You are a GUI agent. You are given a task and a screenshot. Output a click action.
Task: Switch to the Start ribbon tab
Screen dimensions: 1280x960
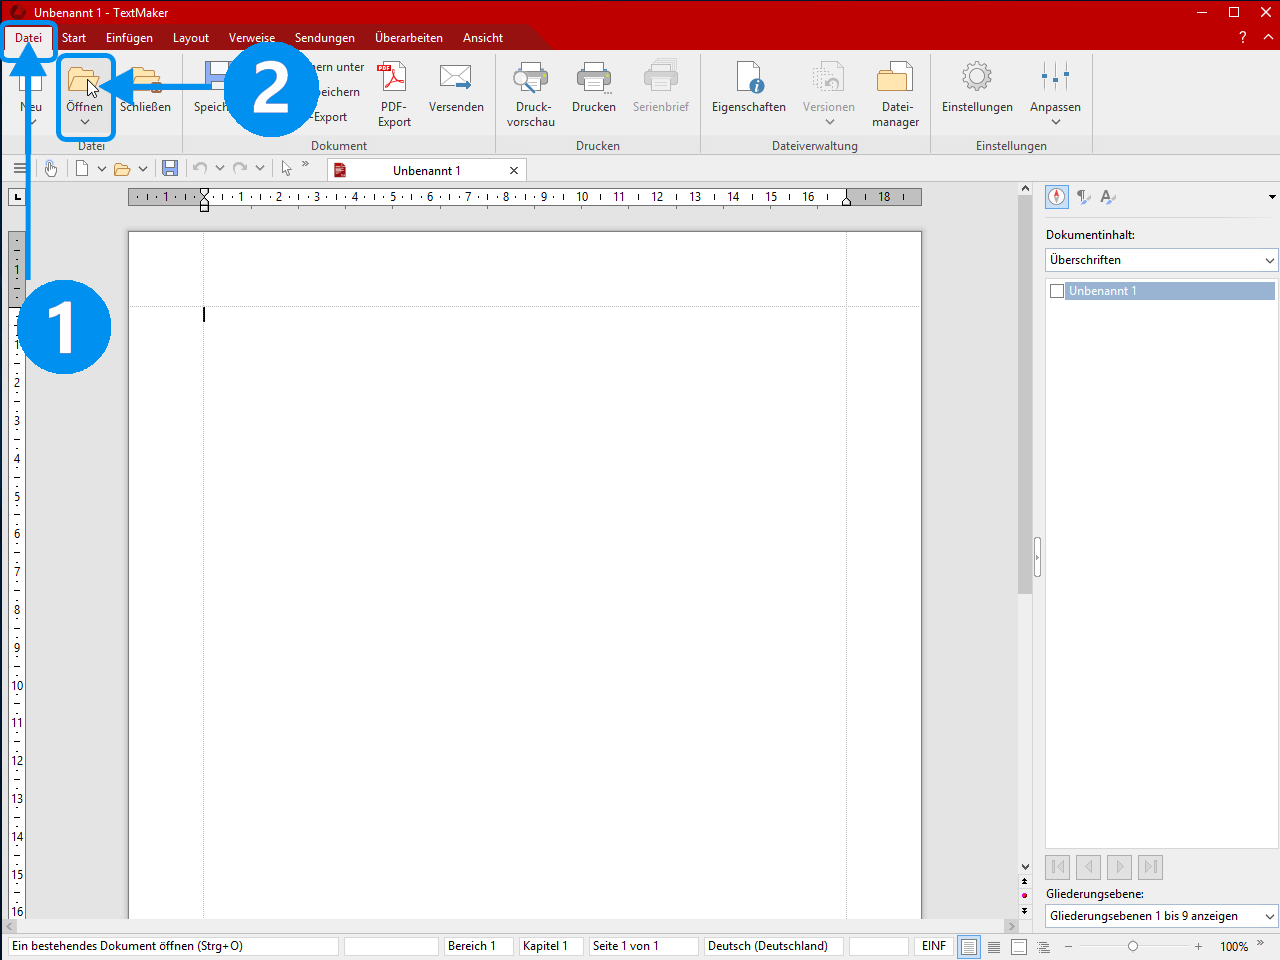coord(74,38)
